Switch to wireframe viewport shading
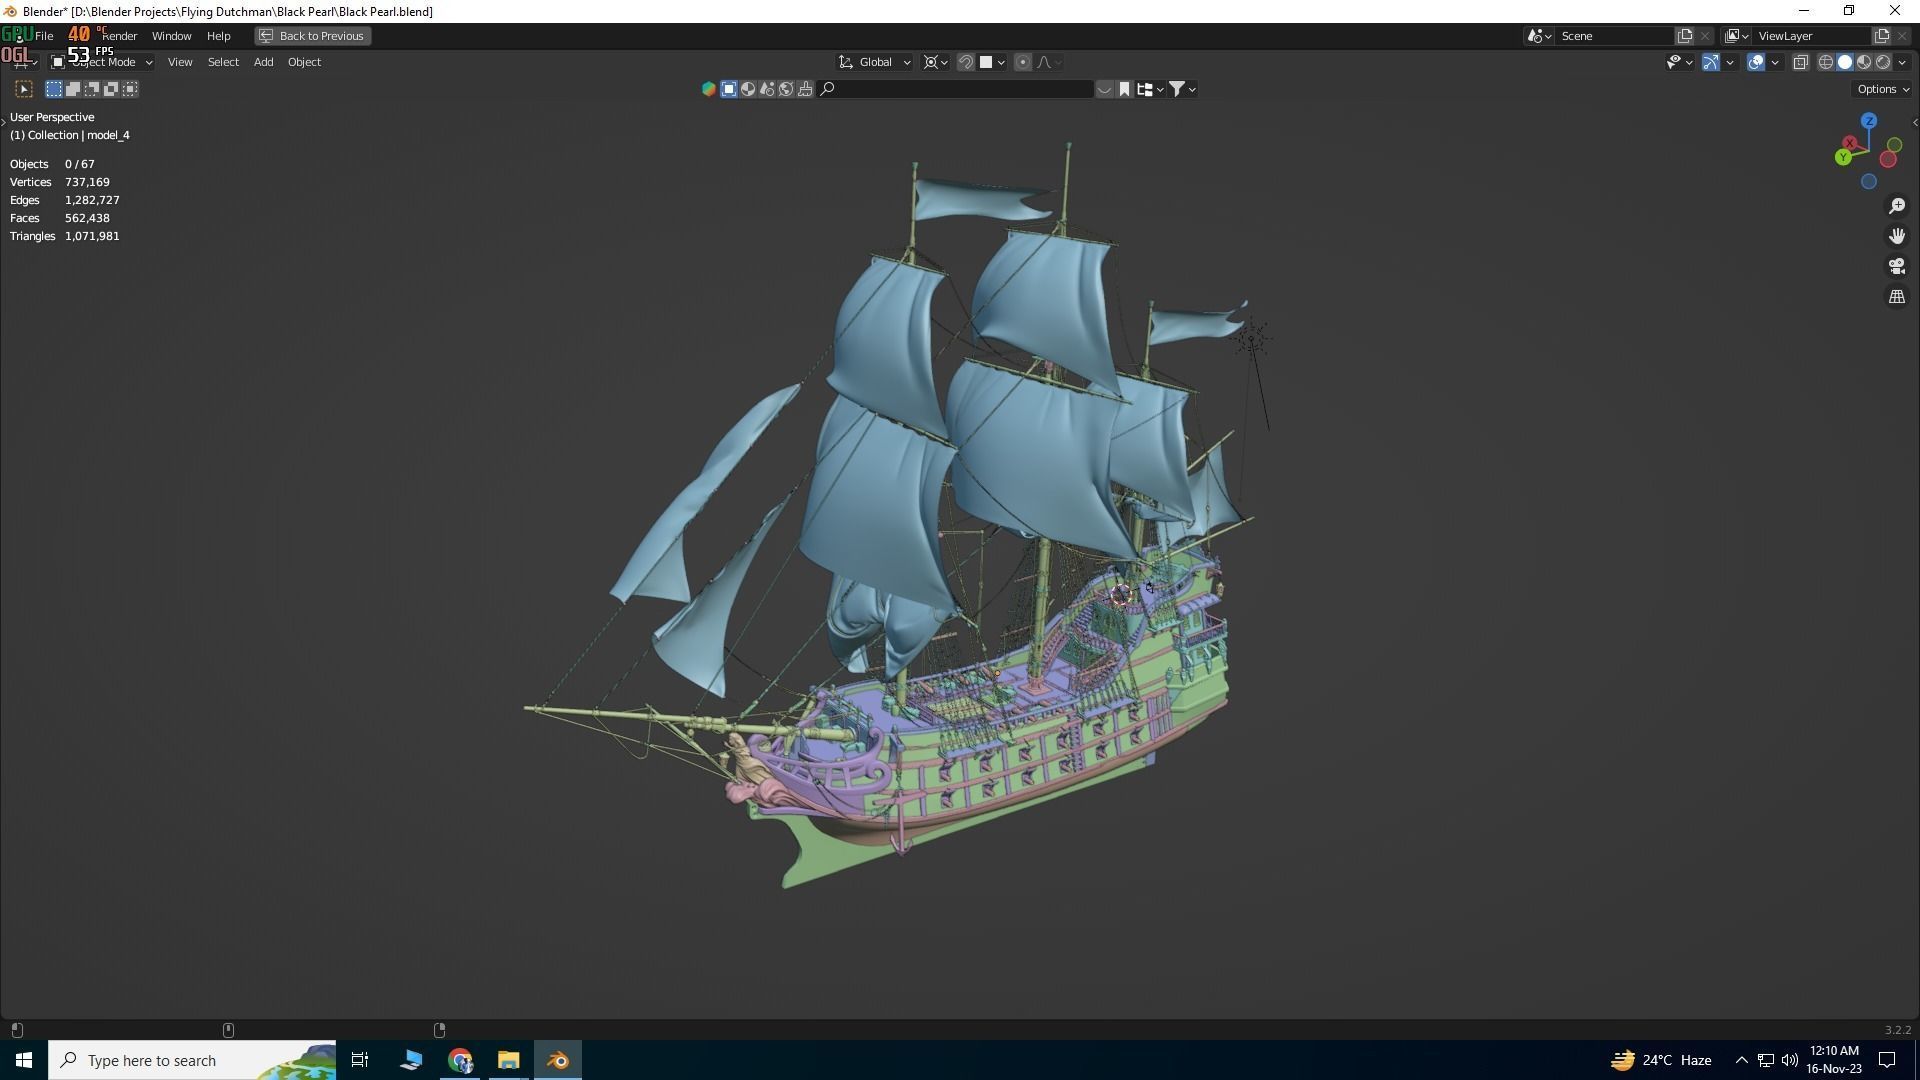 [x=1826, y=62]
